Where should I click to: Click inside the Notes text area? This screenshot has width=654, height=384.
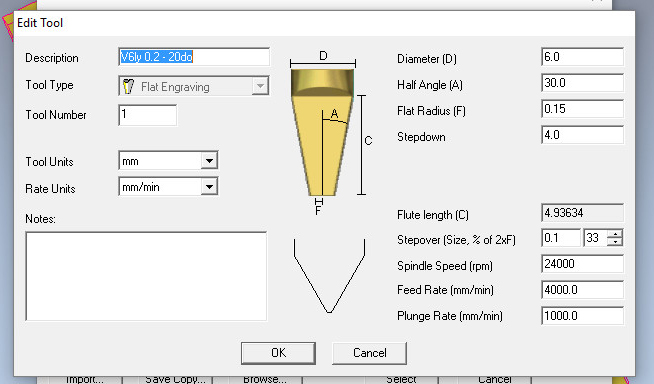(146, 276)
